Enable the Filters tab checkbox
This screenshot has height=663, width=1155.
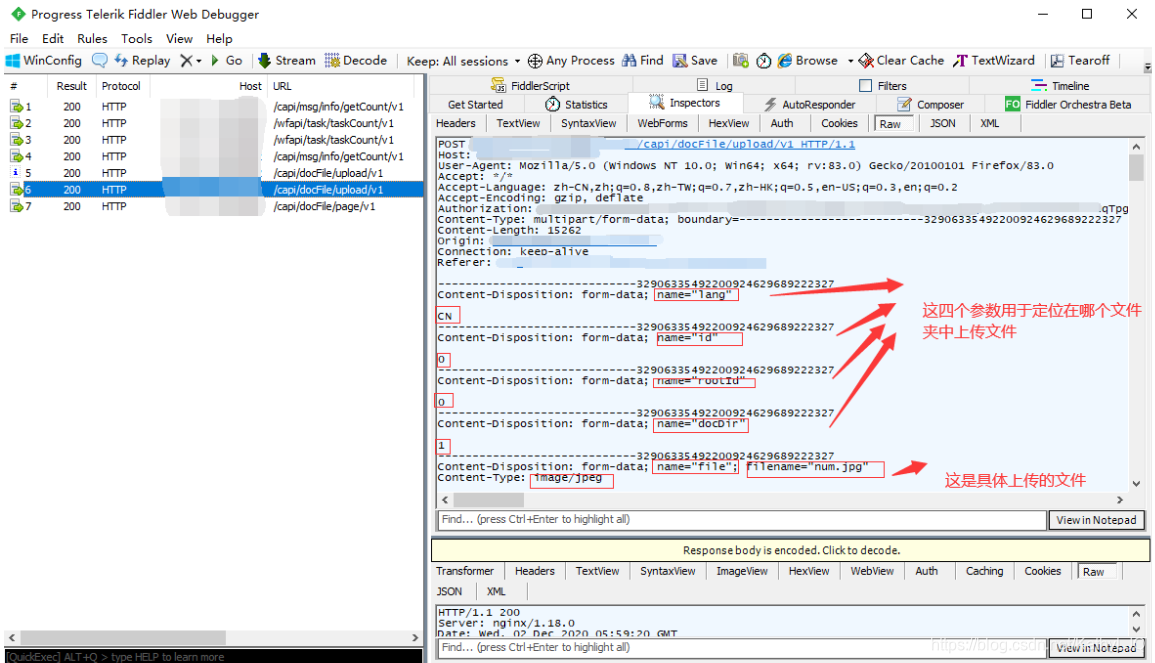click(866, 85)
